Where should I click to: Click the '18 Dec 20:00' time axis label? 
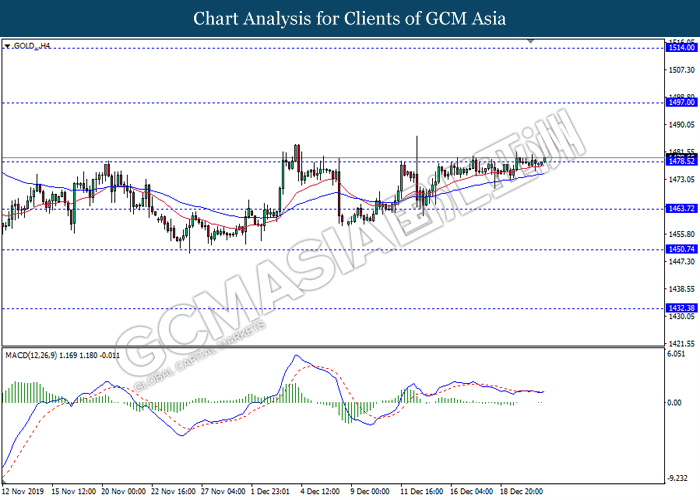(521, 491)
